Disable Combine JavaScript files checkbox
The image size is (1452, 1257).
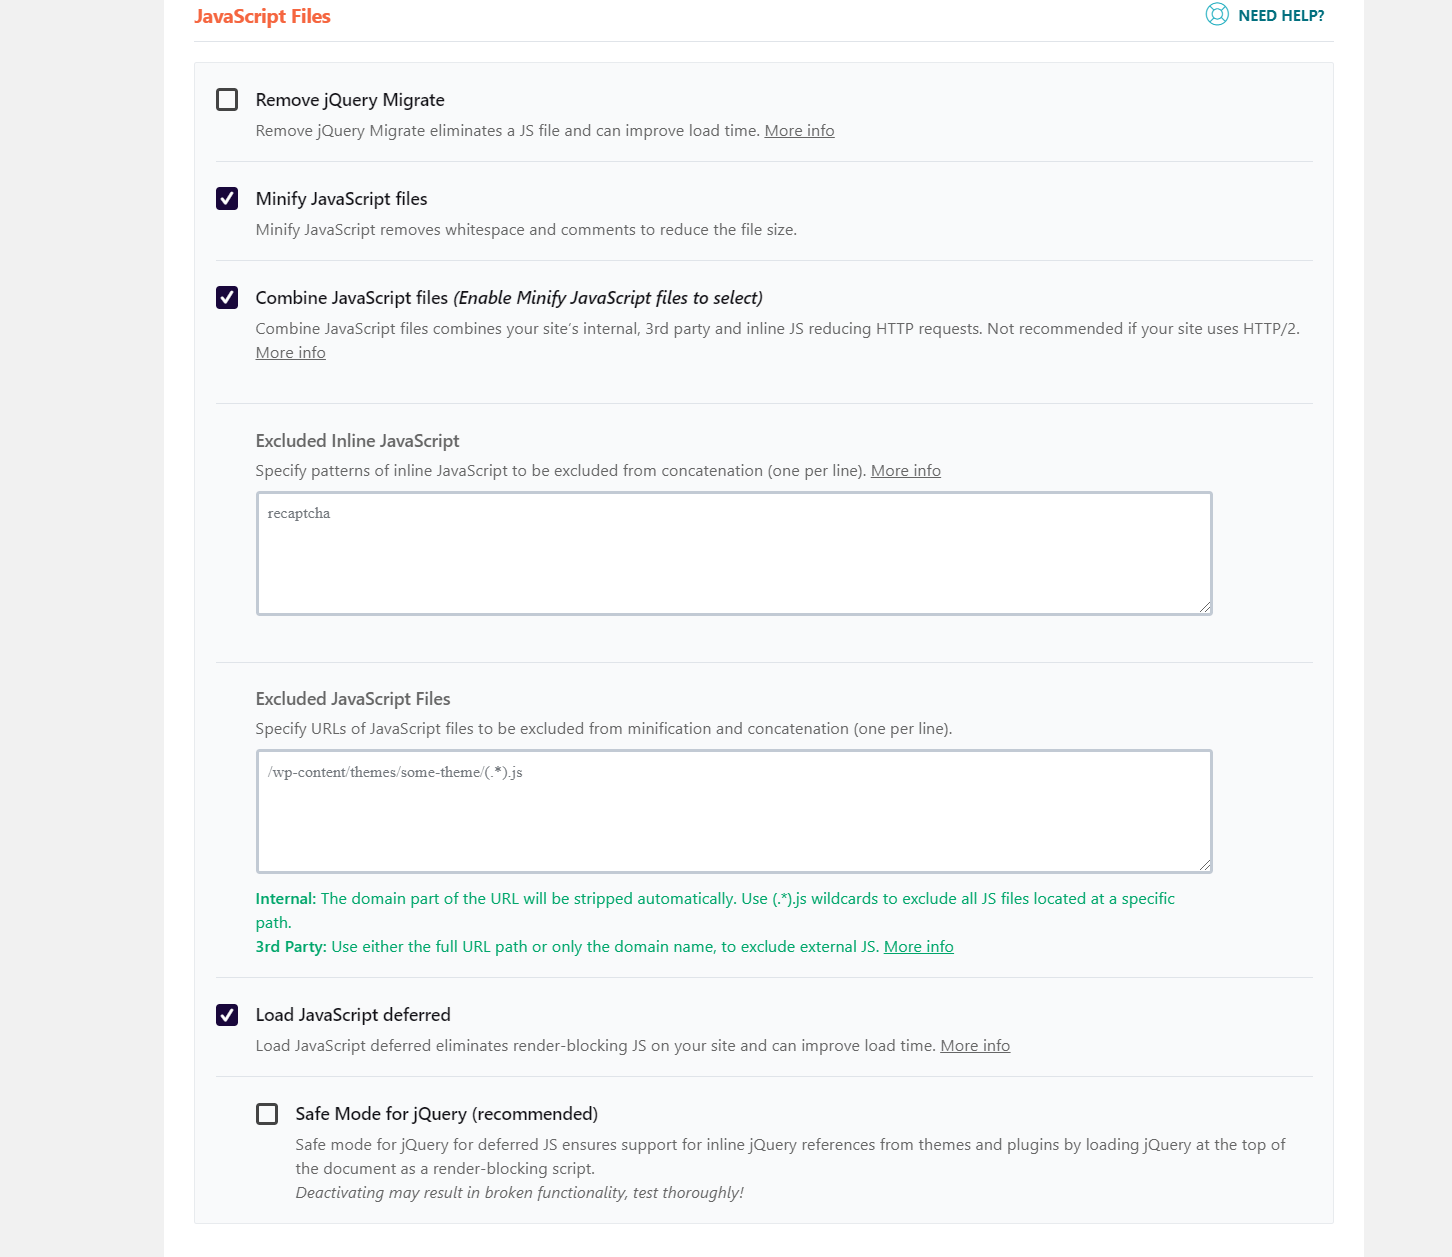227,298
